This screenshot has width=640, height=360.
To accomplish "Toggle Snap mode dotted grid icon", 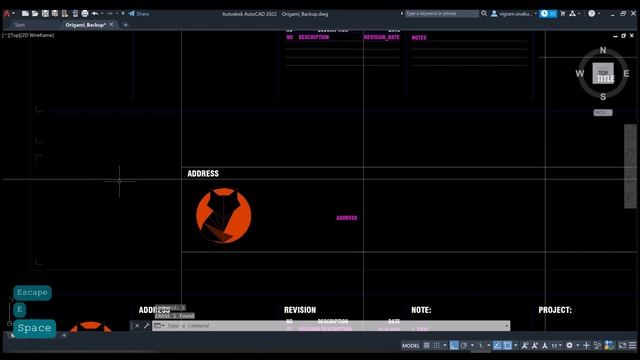I will click(437, 346).
